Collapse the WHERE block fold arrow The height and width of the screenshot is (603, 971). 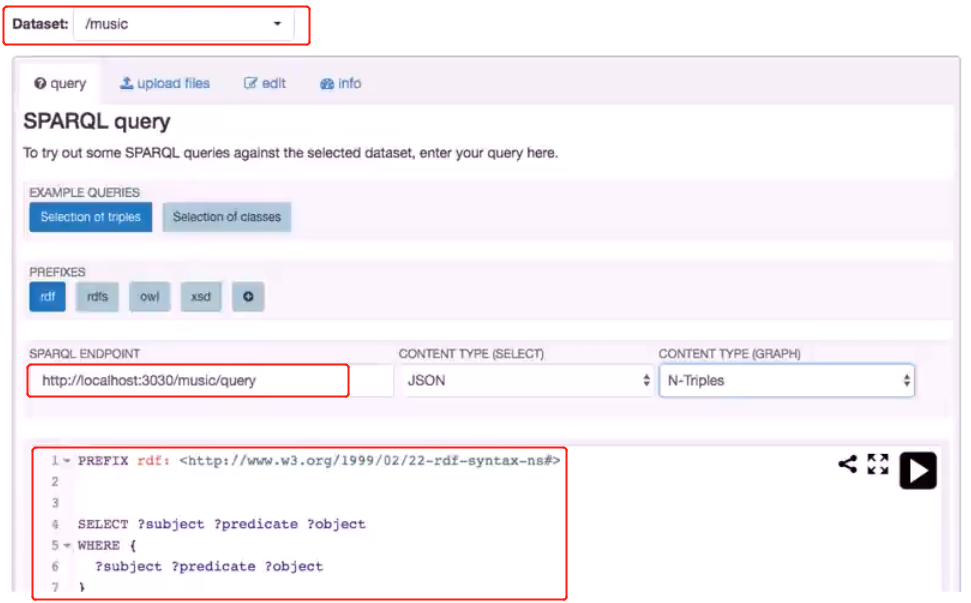(x=67, y=545)
